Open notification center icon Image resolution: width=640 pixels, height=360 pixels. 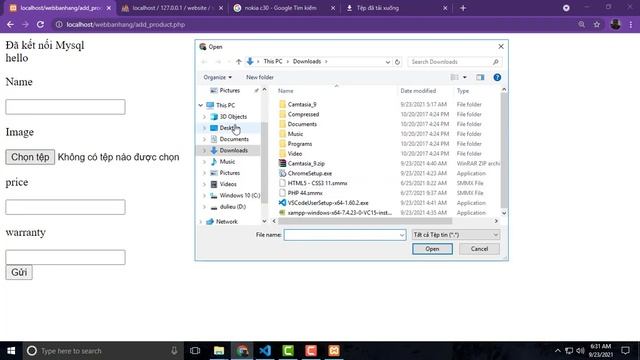[625, 351]
